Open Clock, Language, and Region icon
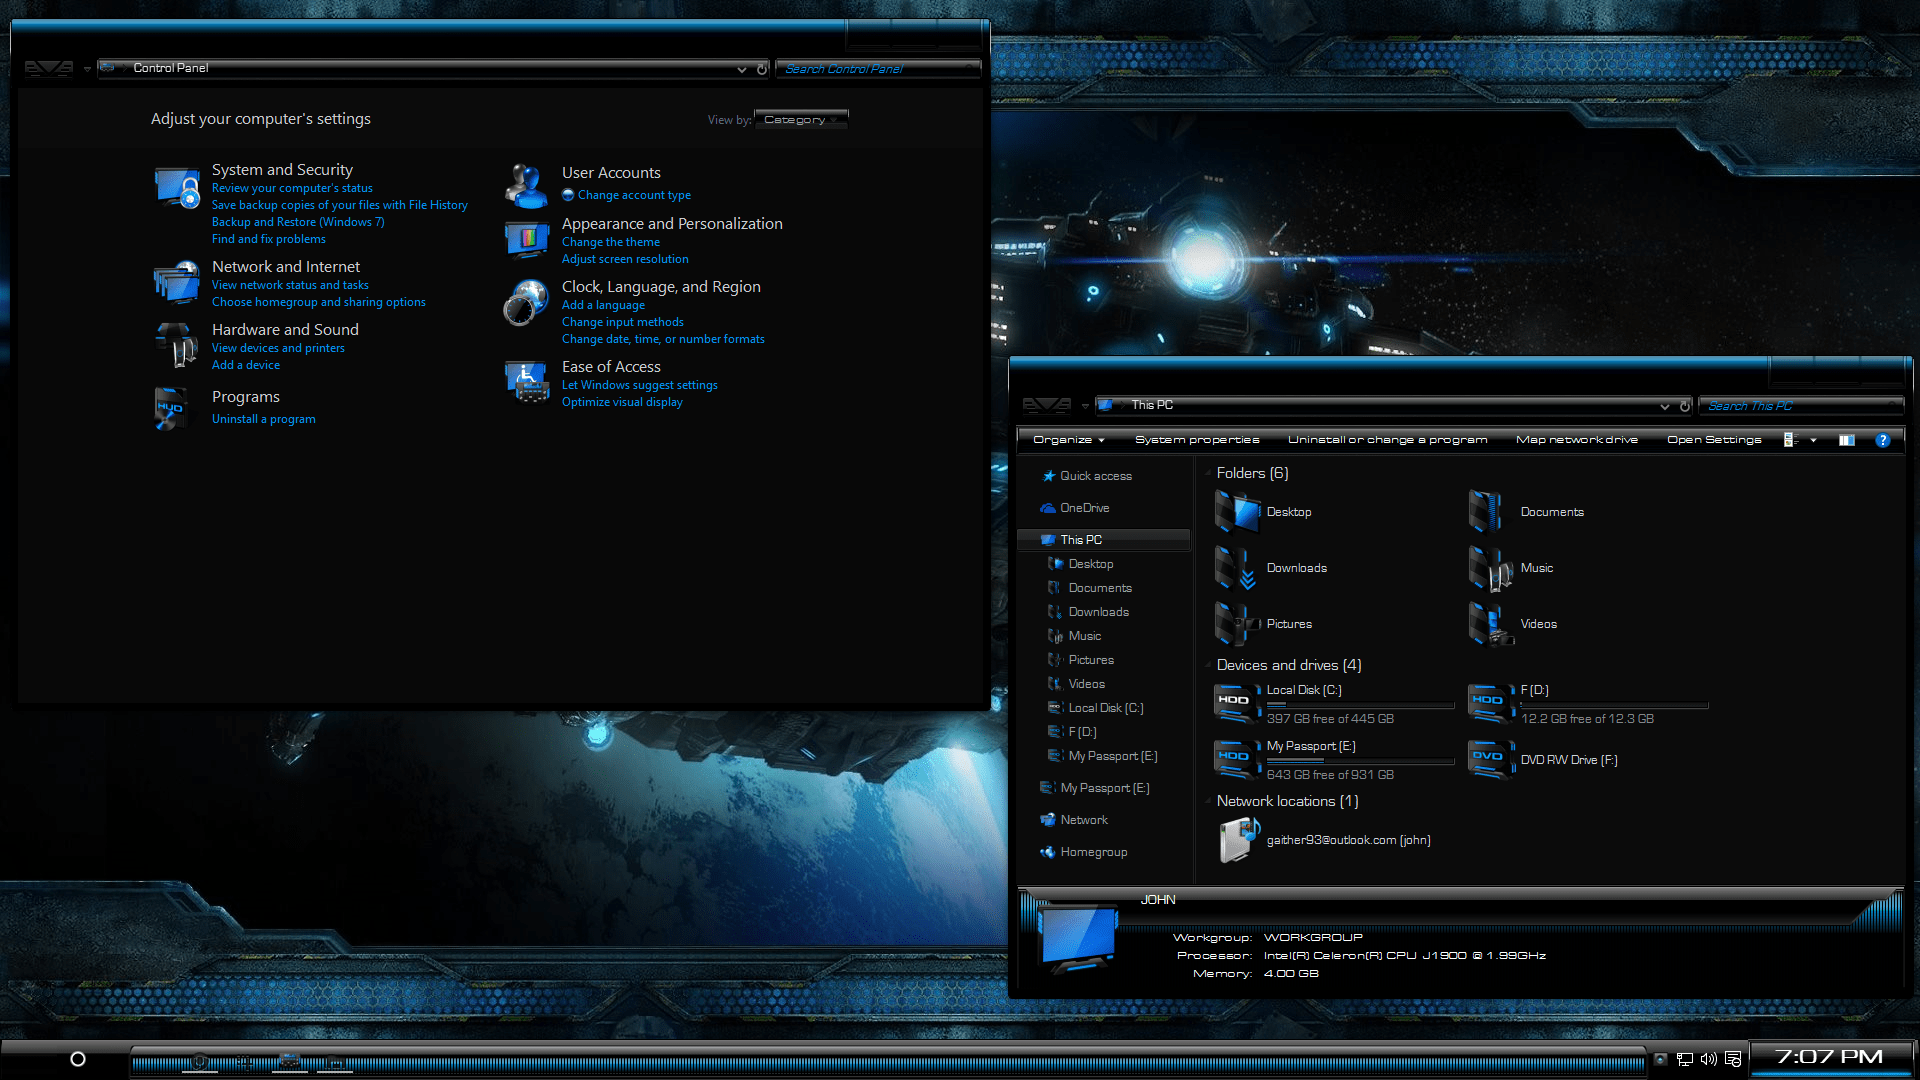 526,303
